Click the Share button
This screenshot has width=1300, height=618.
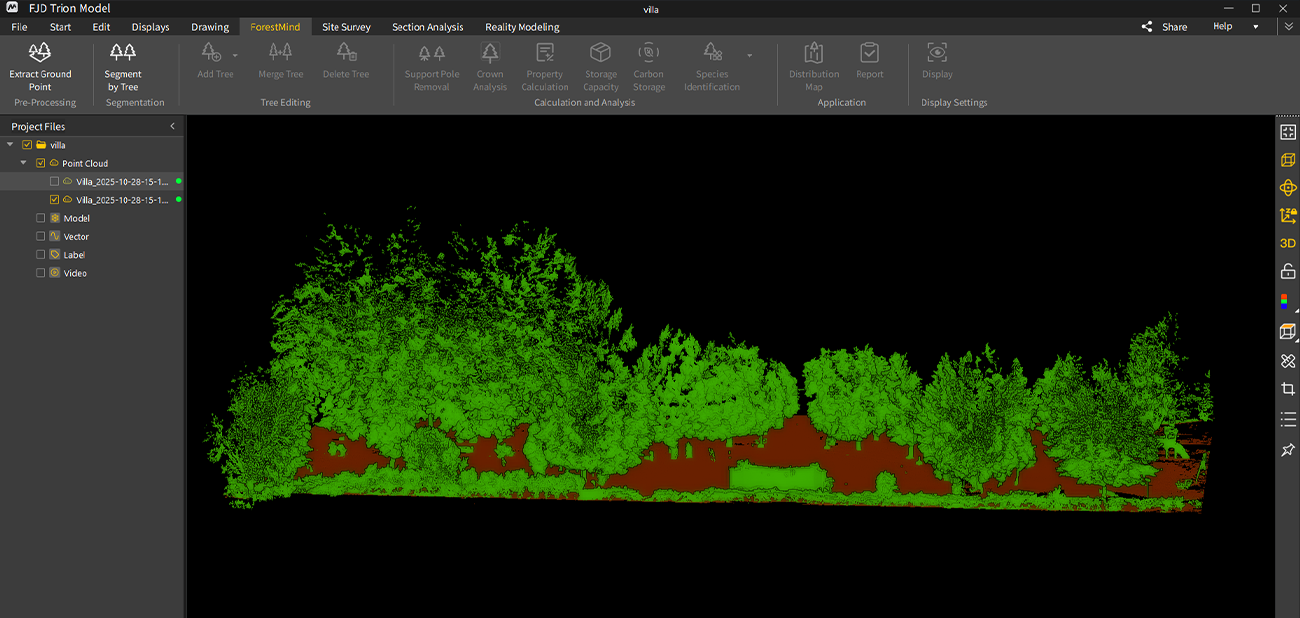1165,27
